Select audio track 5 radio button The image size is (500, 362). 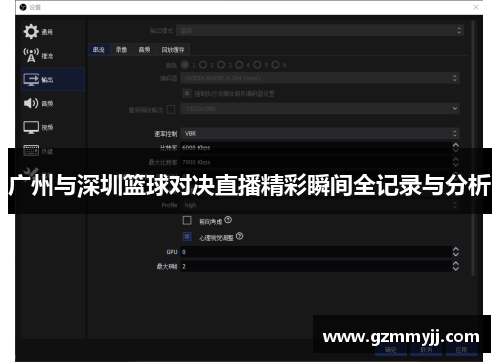click(x=257, y=65)
